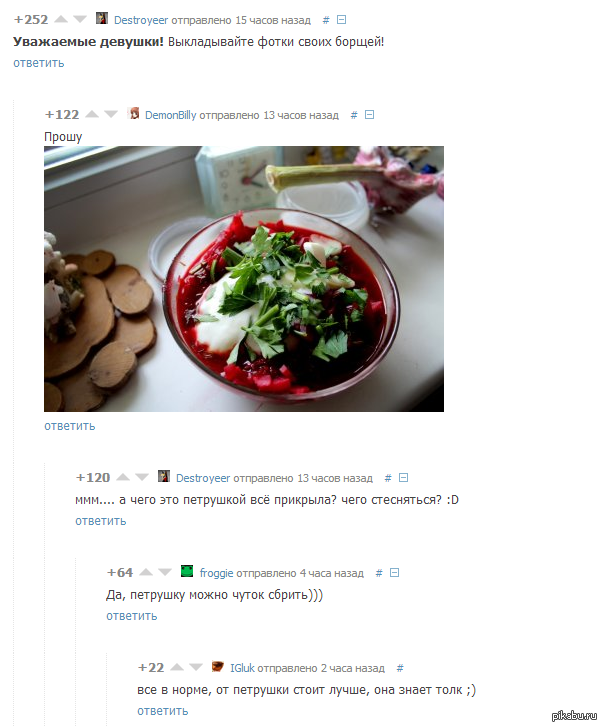Collapse Destroyeer's top comment thread

[341, 19]
